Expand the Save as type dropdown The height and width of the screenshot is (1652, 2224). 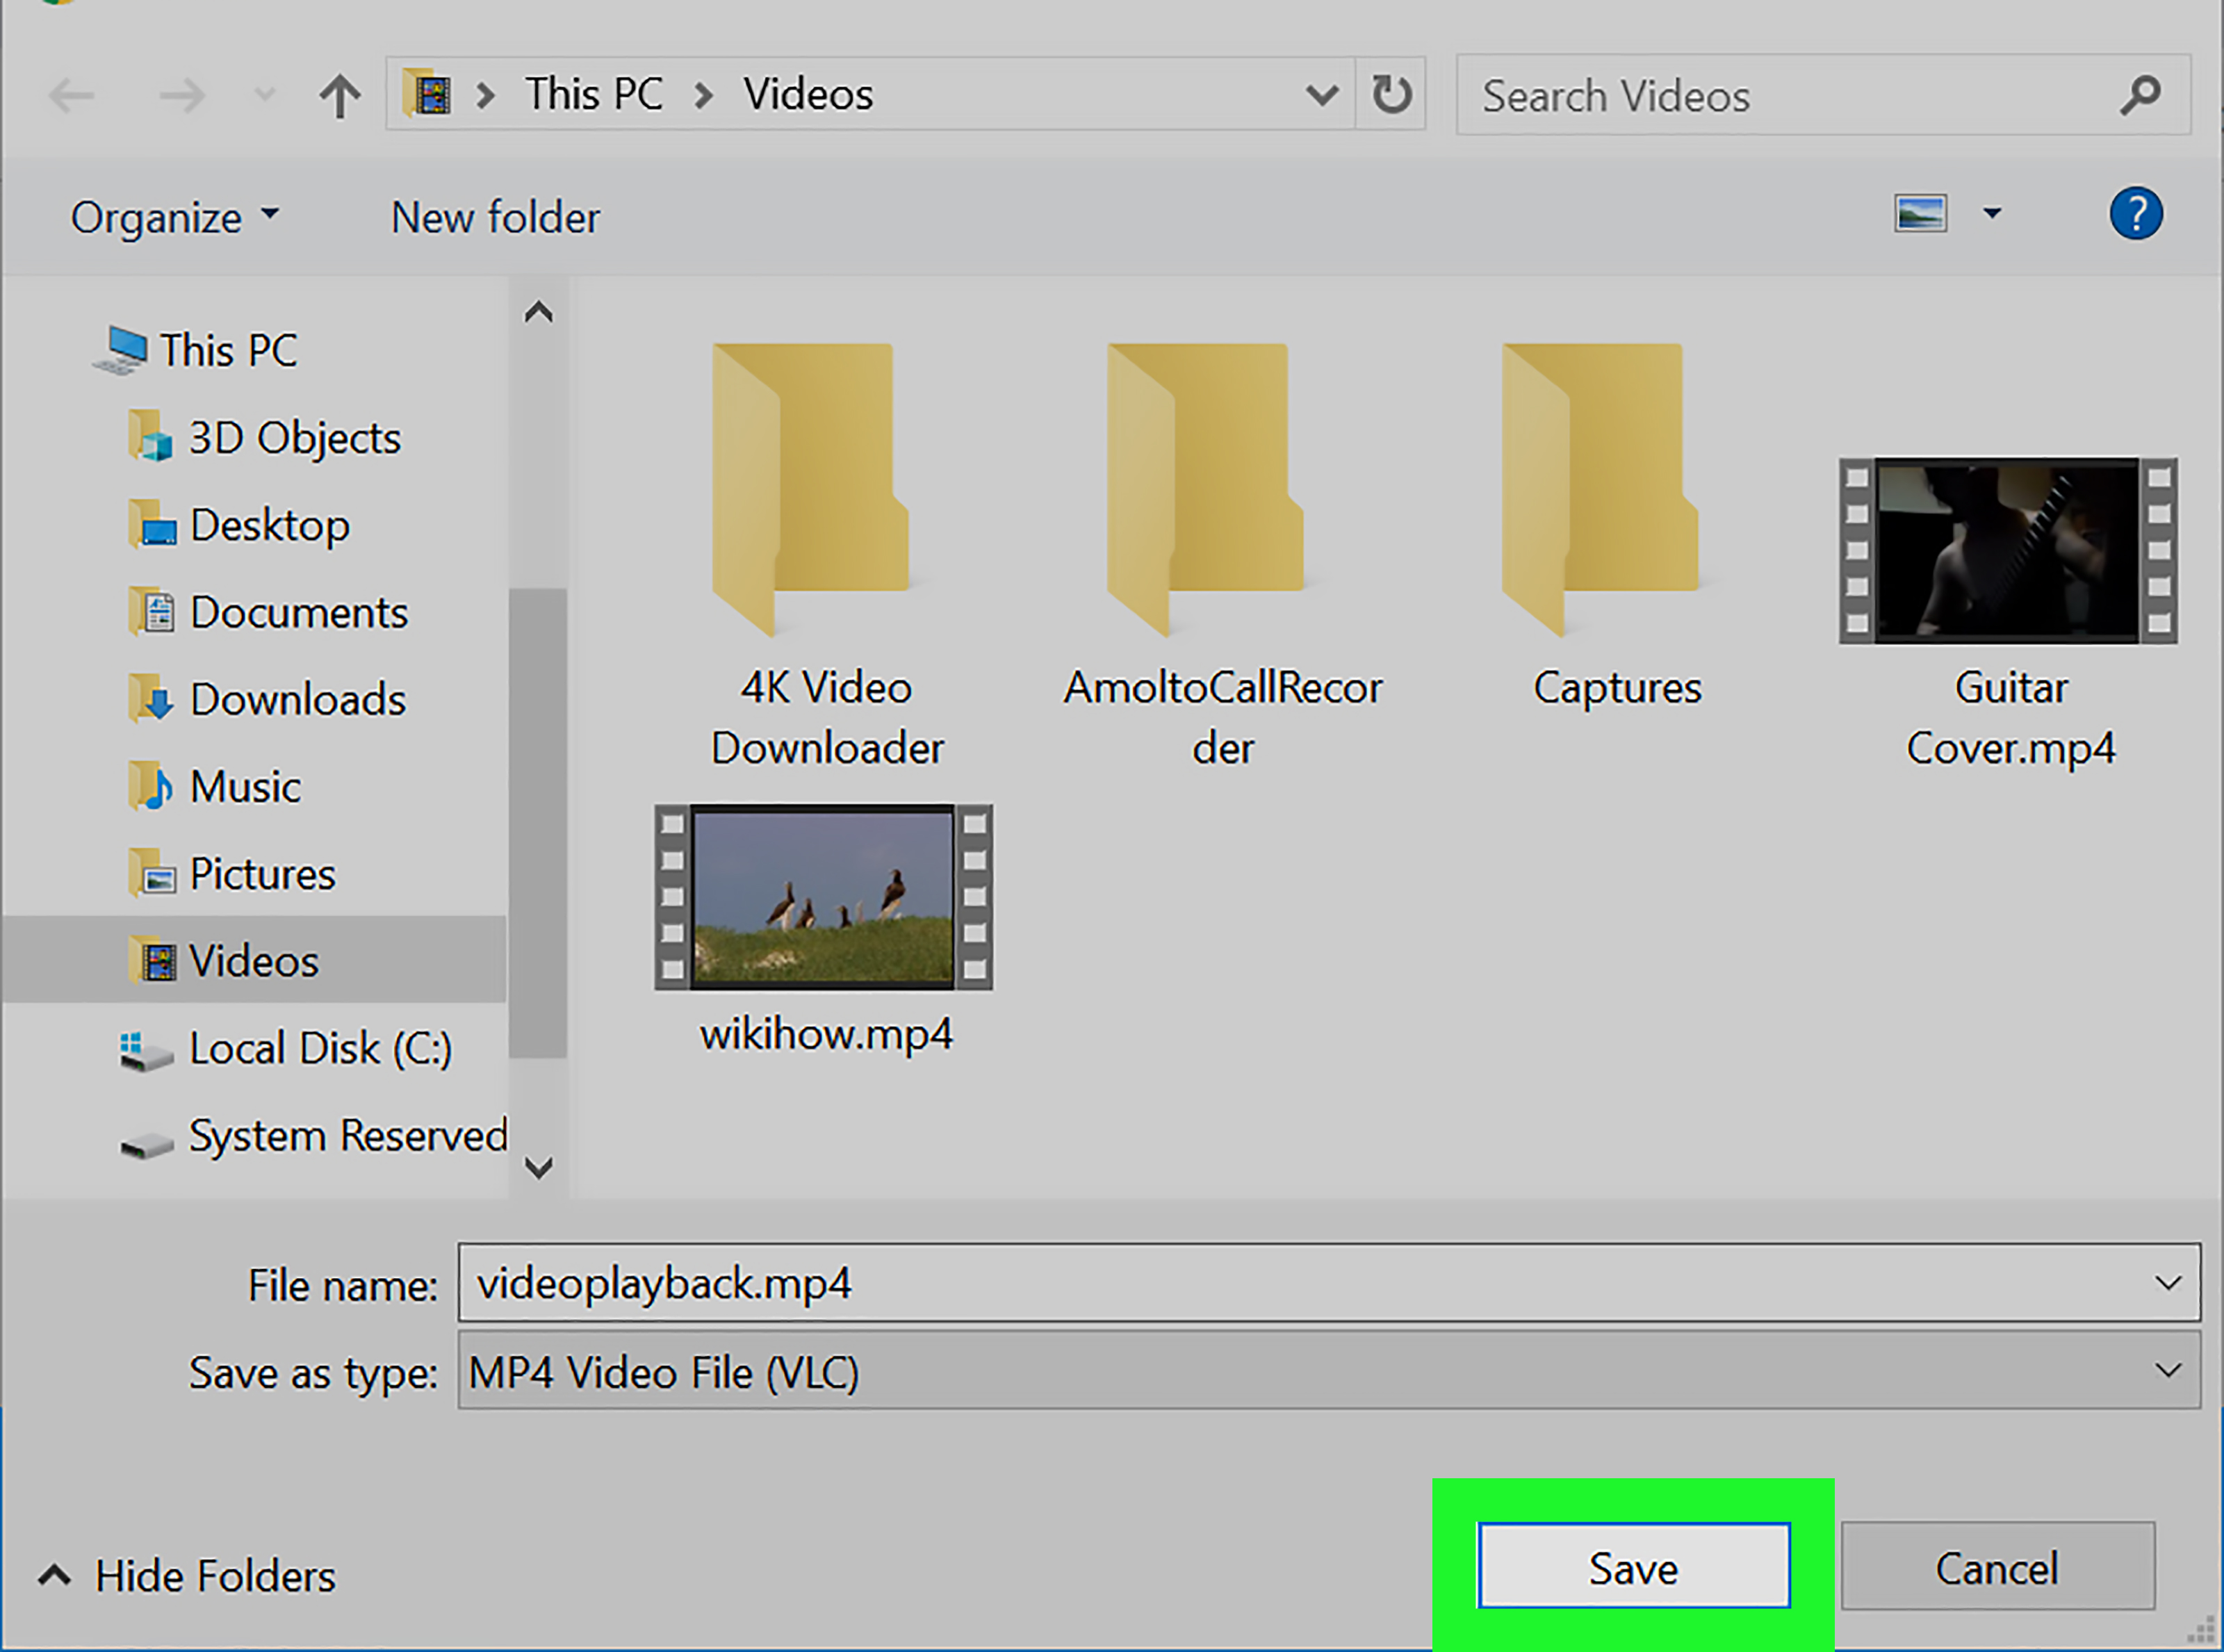[2166, 1371]
